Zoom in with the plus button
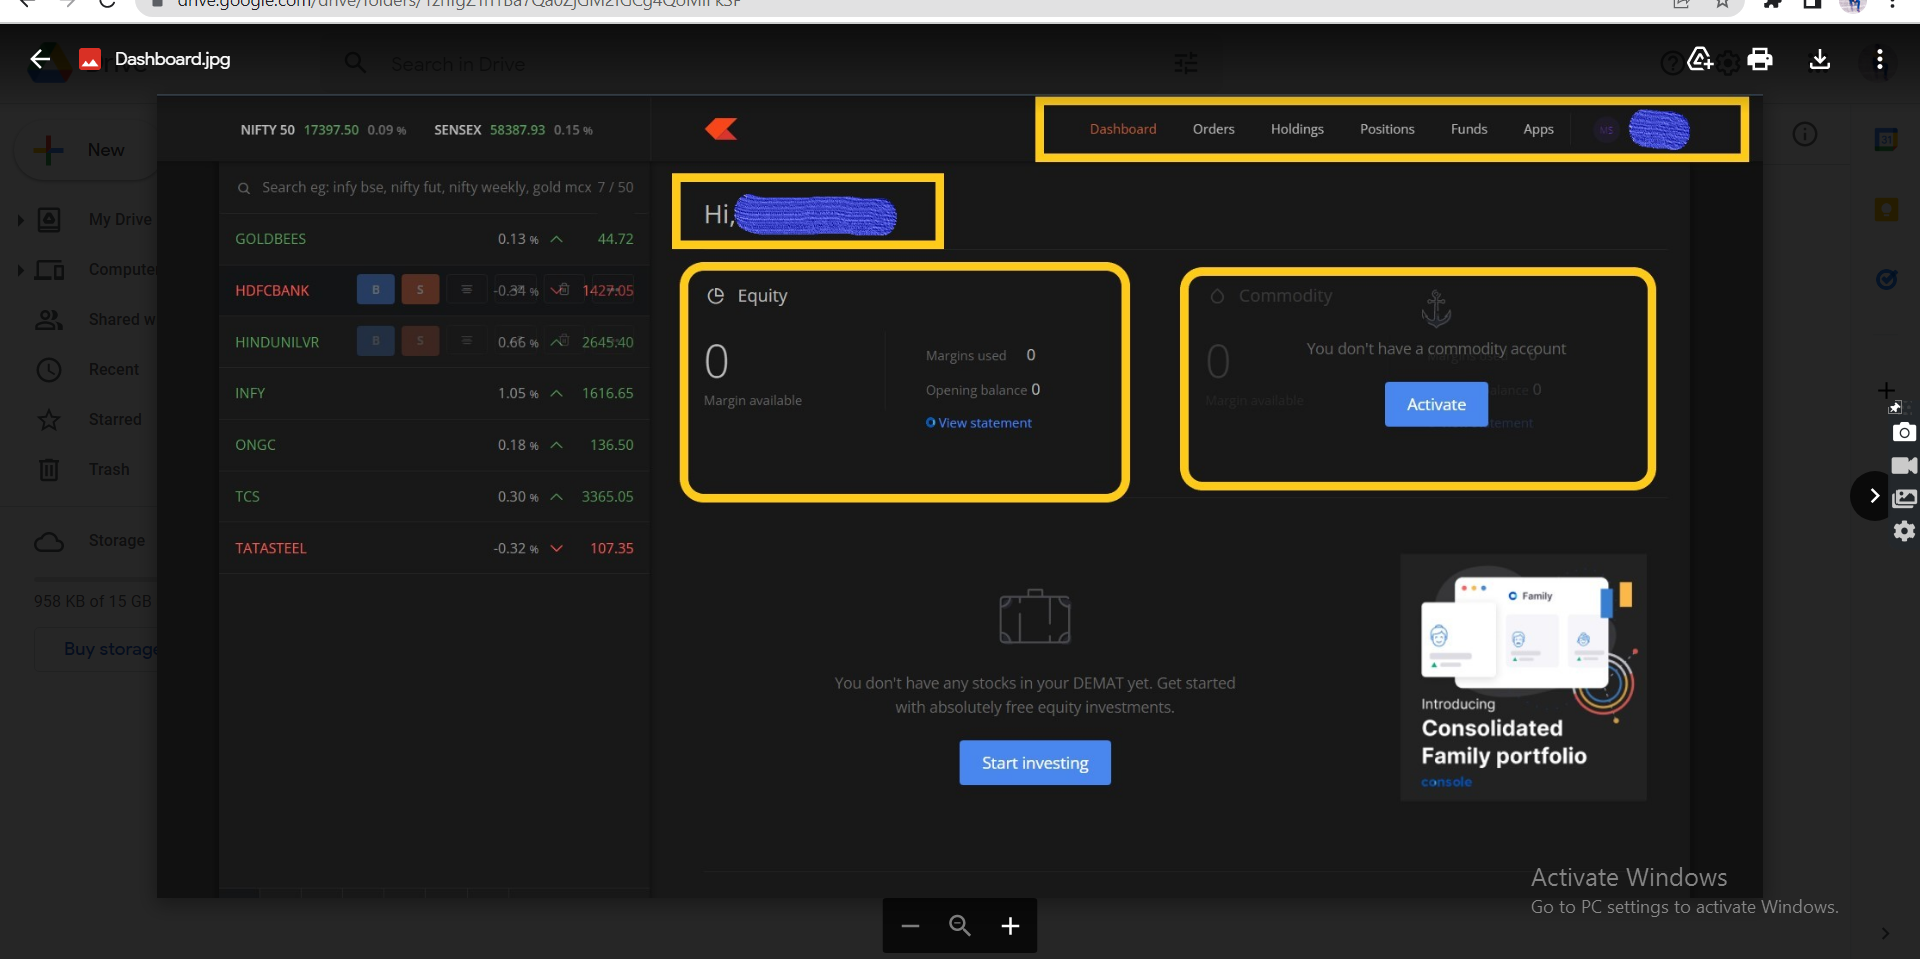Viewport: 1920px width, 959px height. coord(1010,926)
